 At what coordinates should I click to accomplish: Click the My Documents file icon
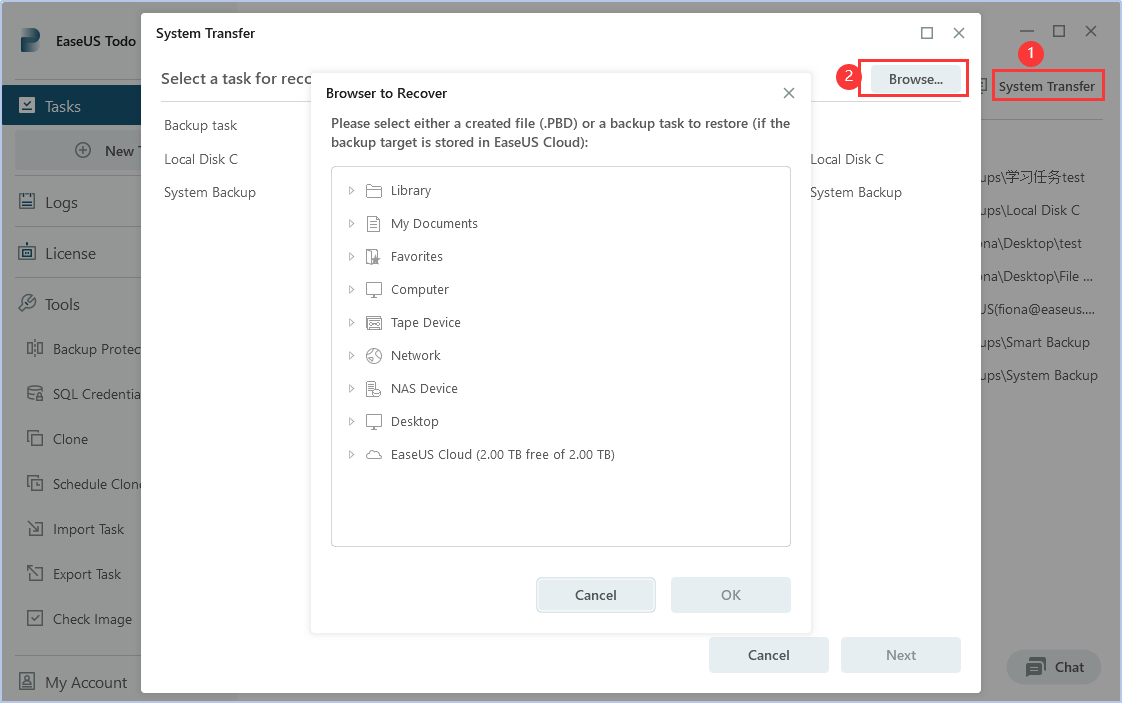coord(374,224)
